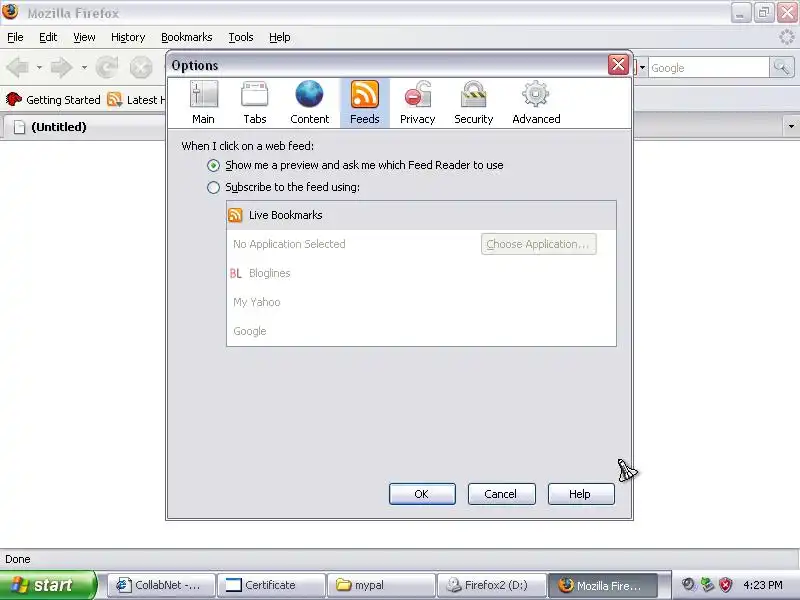800x600 pixels.
Task: Select Live Bookmarks in reader list
Action: [x=421, y=215]
